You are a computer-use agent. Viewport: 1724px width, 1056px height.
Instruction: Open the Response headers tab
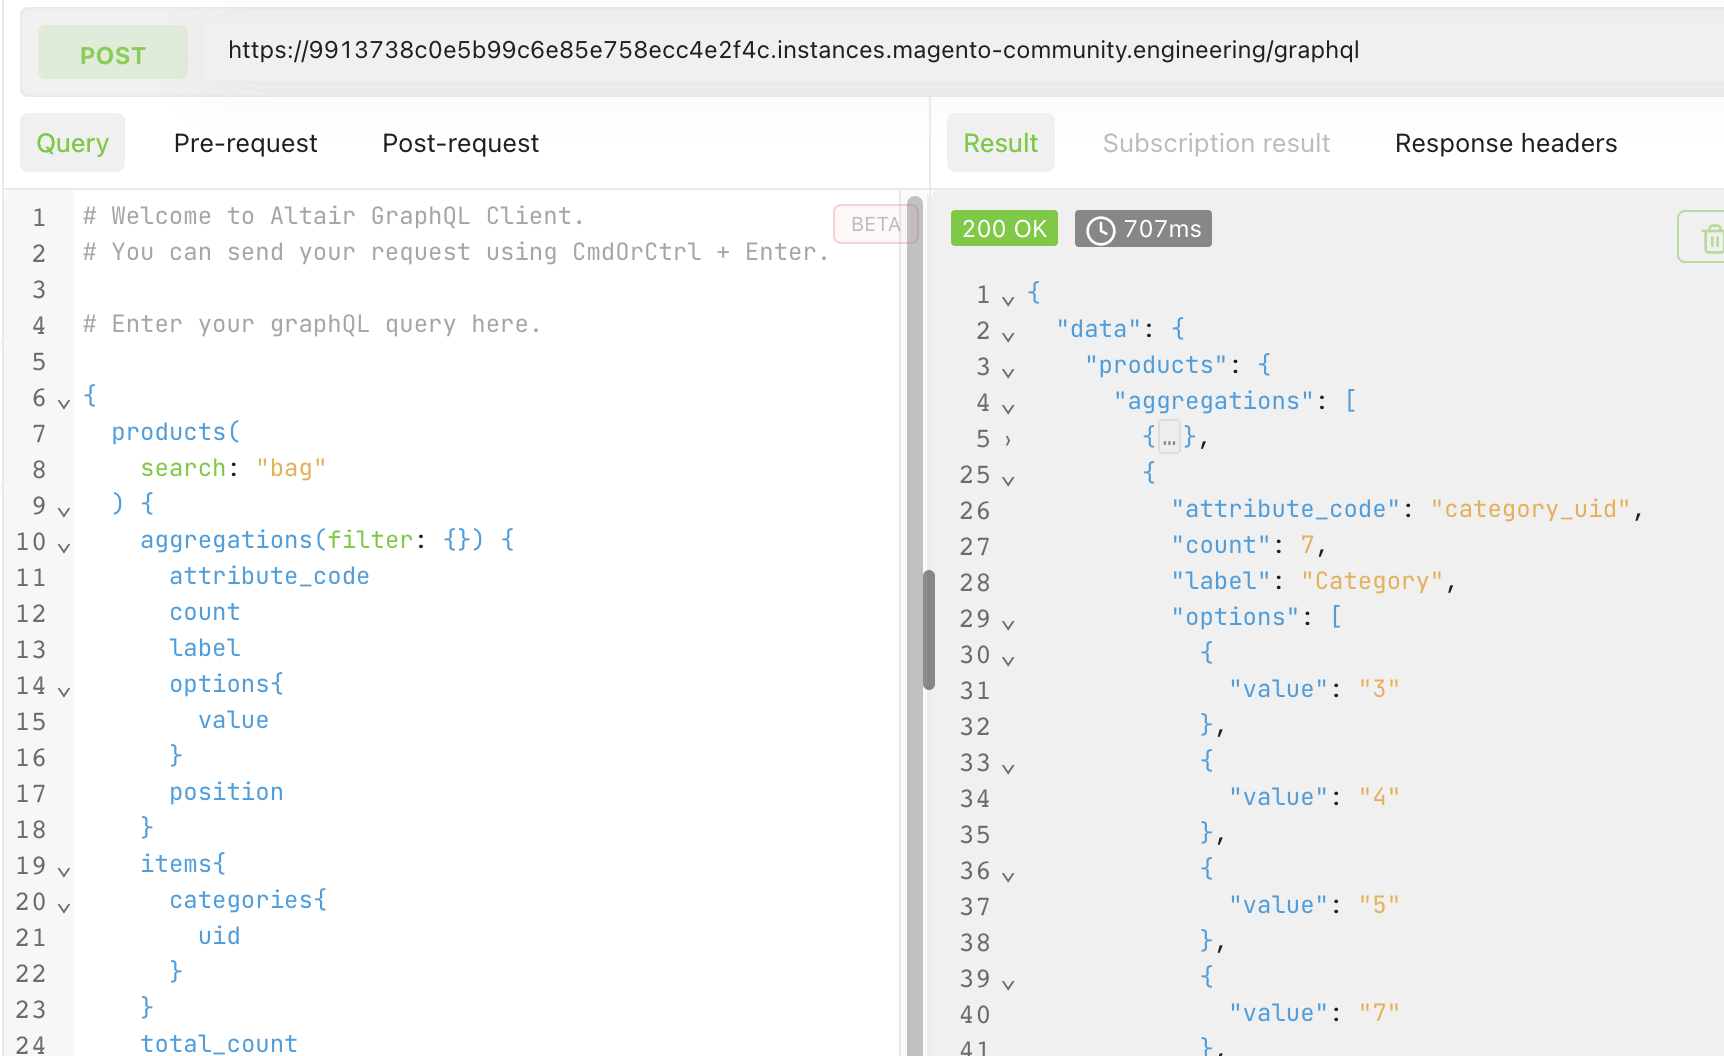[x=1505, y=143]
